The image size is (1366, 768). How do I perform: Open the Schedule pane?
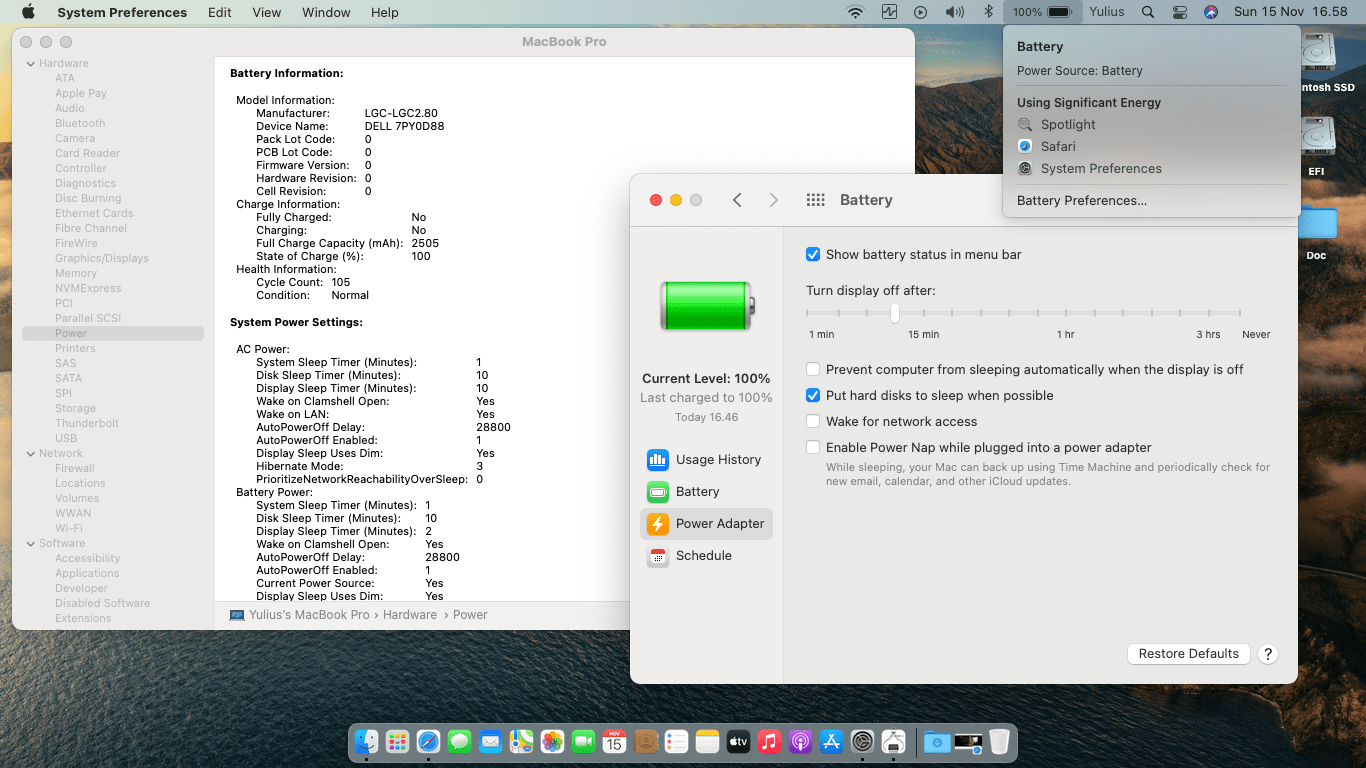click(x=703, y=556)
